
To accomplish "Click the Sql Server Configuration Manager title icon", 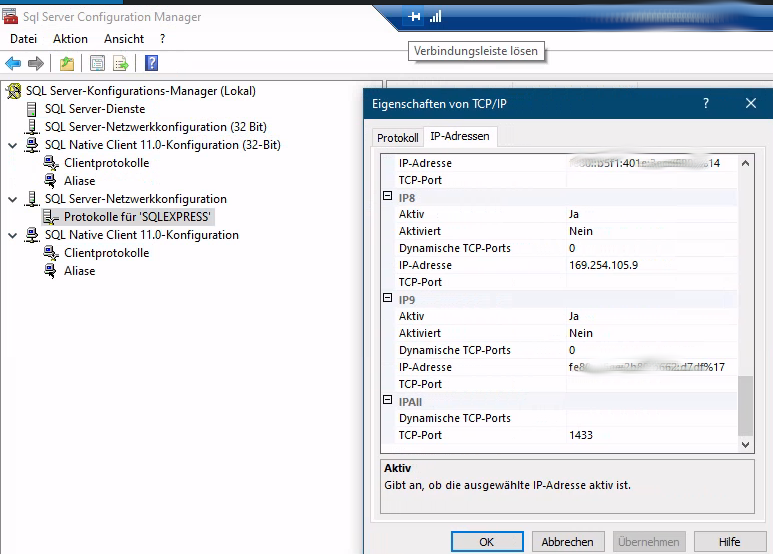I will [10, 16].
